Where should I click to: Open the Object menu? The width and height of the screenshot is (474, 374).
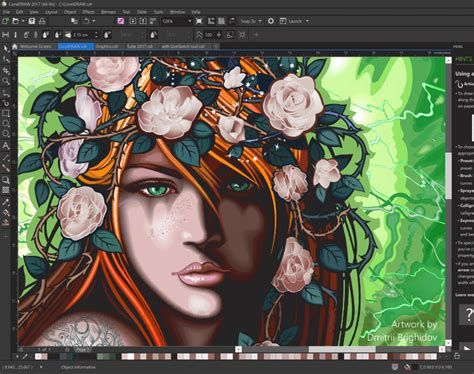point(70,12)
